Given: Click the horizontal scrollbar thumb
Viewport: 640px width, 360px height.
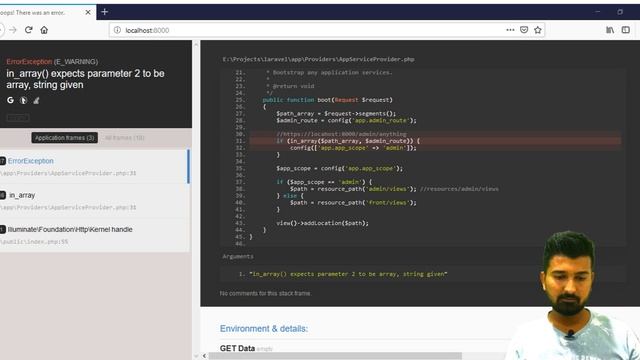Looking at the screenshot, I should [x=335, y=356].
